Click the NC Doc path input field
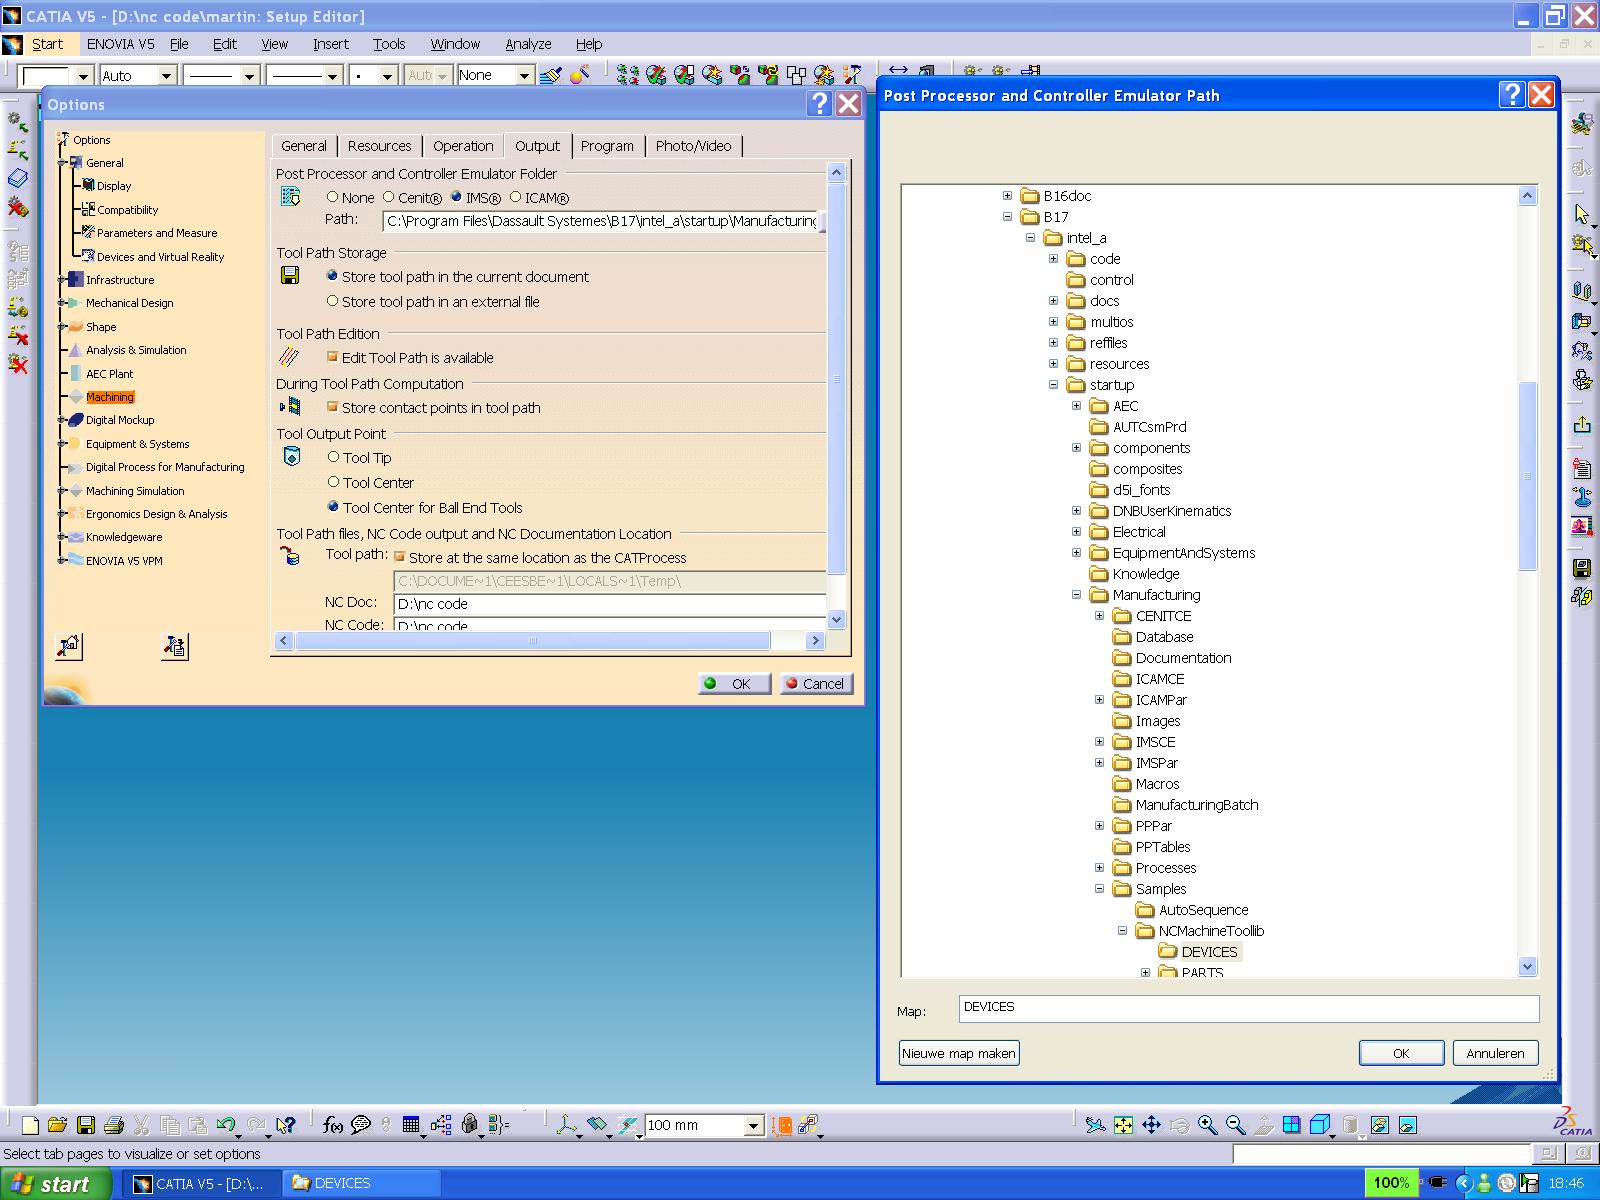 (610, 604)
